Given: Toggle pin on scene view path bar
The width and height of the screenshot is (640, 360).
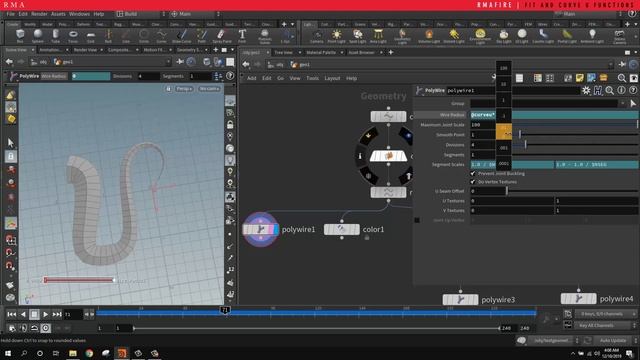Looking at the screenshot, I should (180, 62).
